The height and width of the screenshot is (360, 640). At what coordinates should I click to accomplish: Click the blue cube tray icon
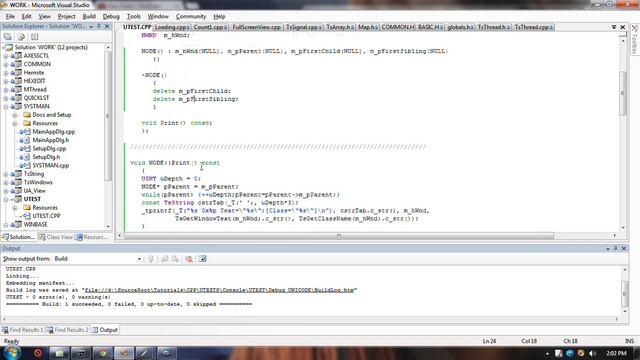click(x=570, y=353)
